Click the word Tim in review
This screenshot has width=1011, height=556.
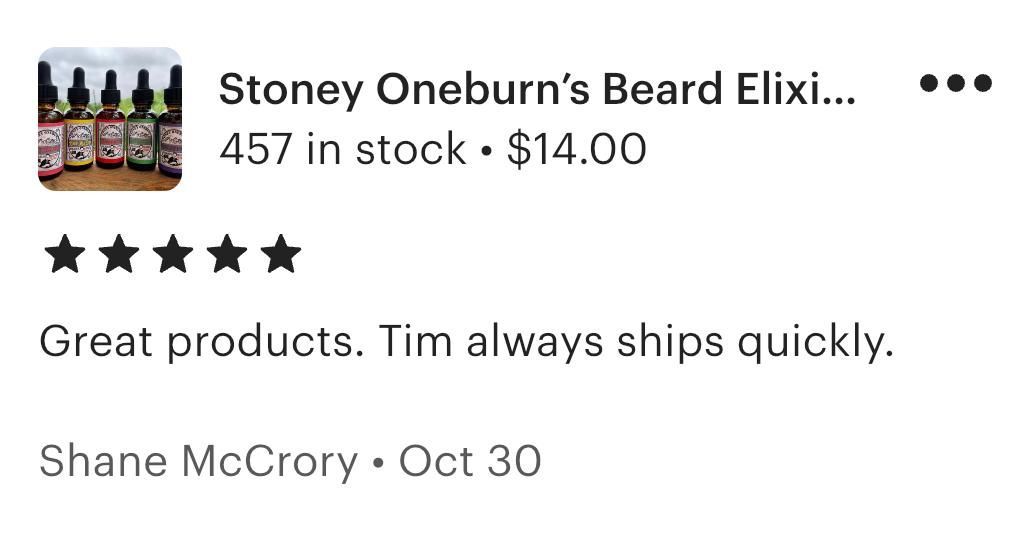coord(415,340)
